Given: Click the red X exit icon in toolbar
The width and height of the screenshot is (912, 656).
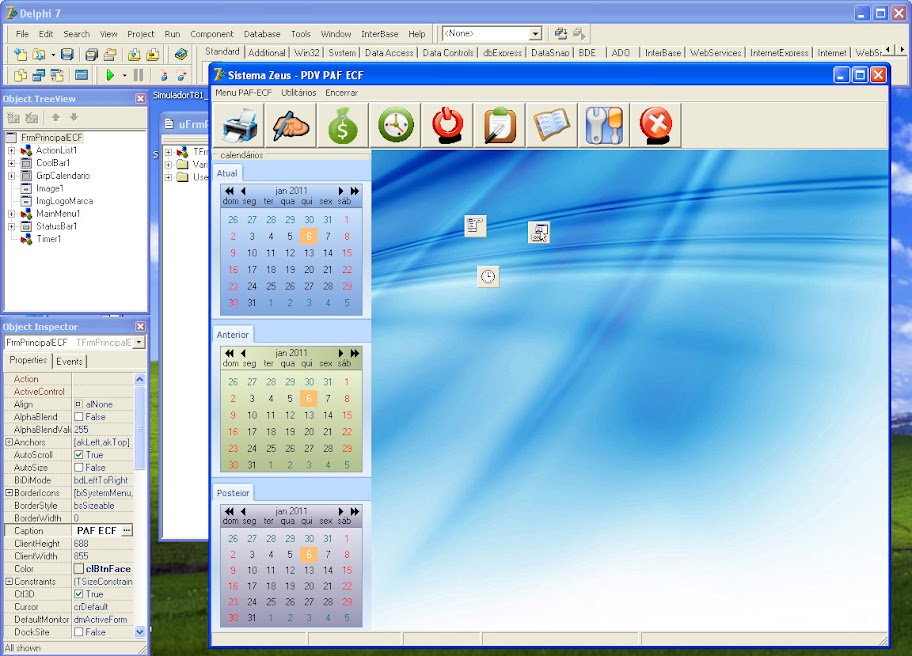Looking at the screenshot, I should point(656,125).
